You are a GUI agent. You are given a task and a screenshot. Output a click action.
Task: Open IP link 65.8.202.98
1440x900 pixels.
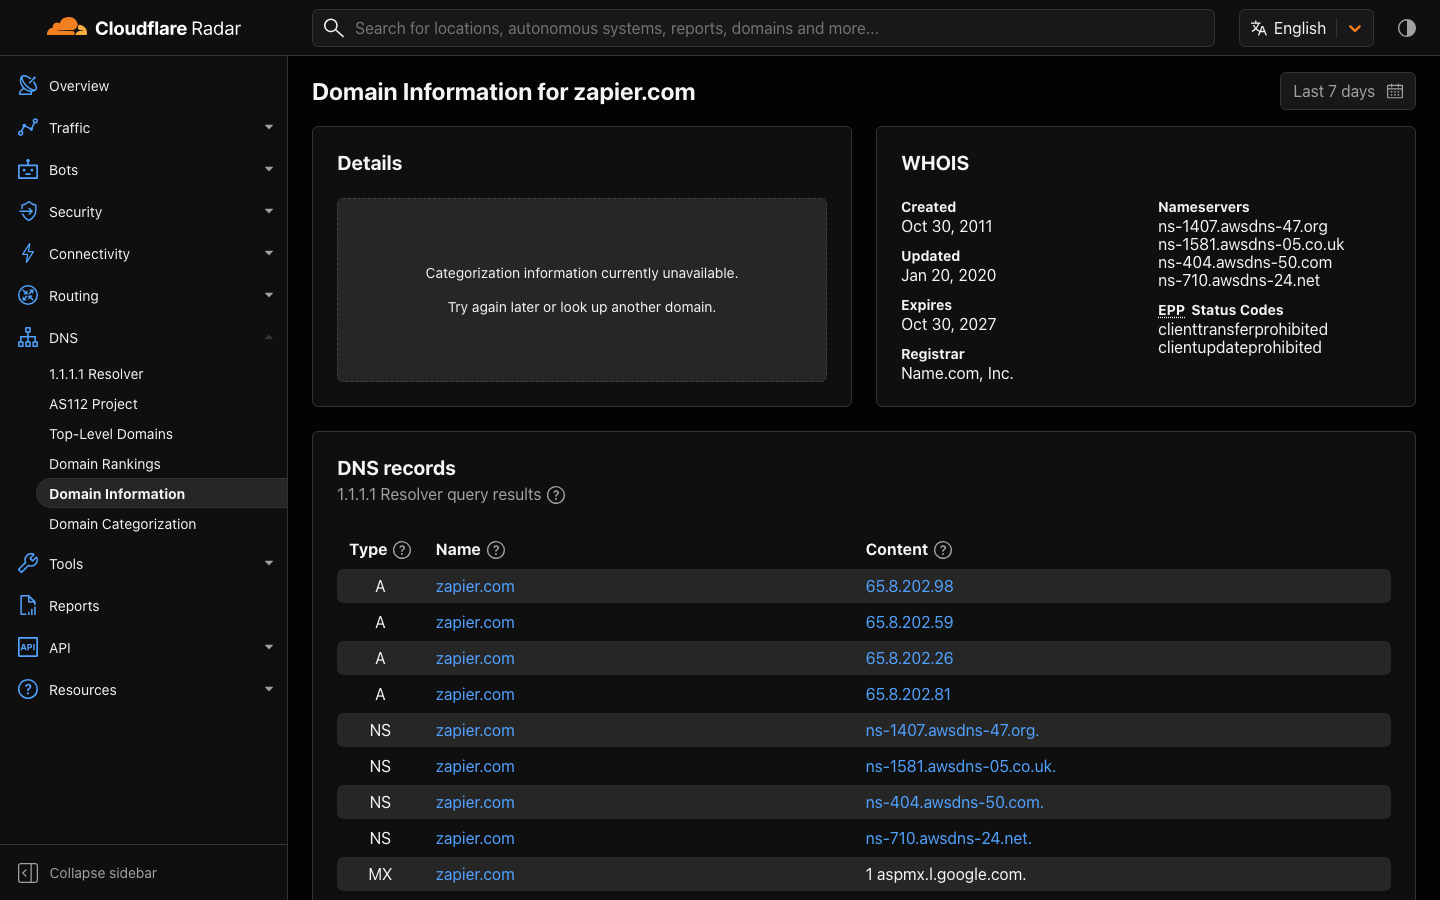tap(909, 586)
